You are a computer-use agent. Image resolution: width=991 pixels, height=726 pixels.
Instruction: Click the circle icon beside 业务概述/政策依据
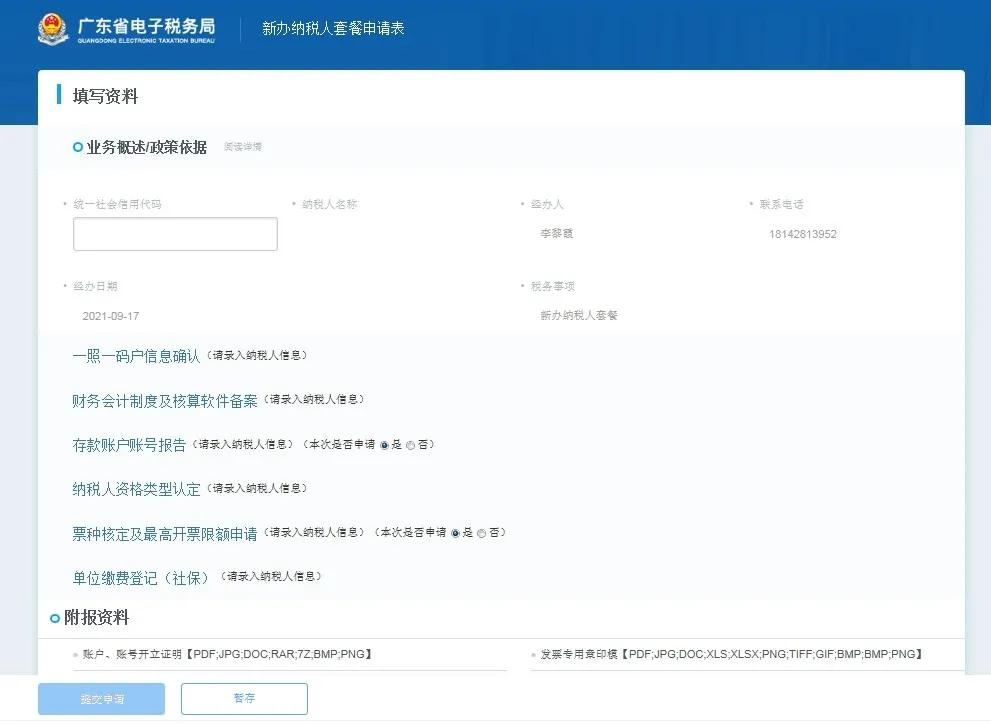coord(78,148)
